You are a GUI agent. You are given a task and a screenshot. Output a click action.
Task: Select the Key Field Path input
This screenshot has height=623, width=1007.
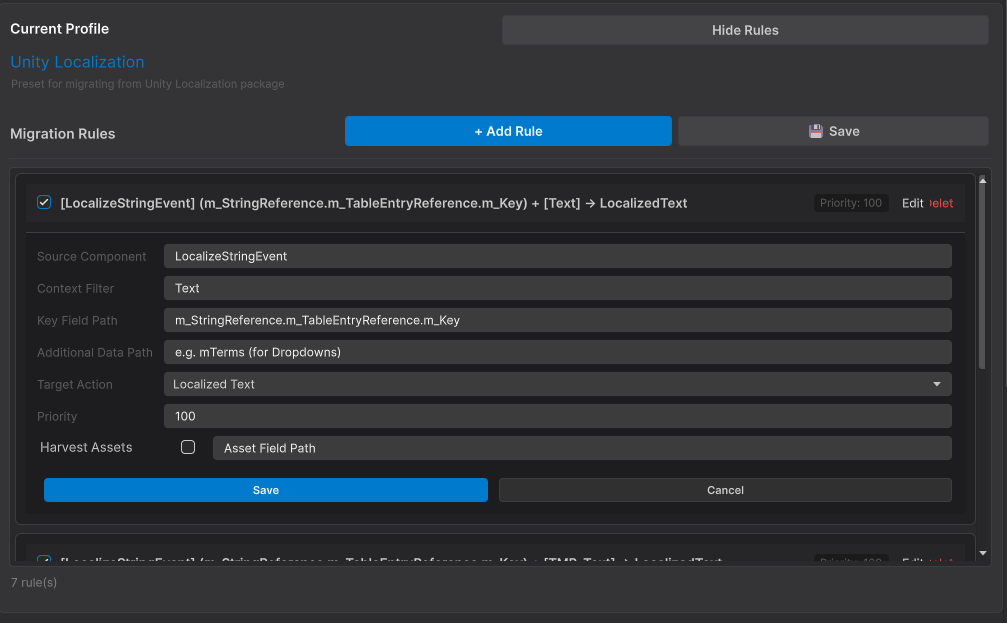pos(558,320)
